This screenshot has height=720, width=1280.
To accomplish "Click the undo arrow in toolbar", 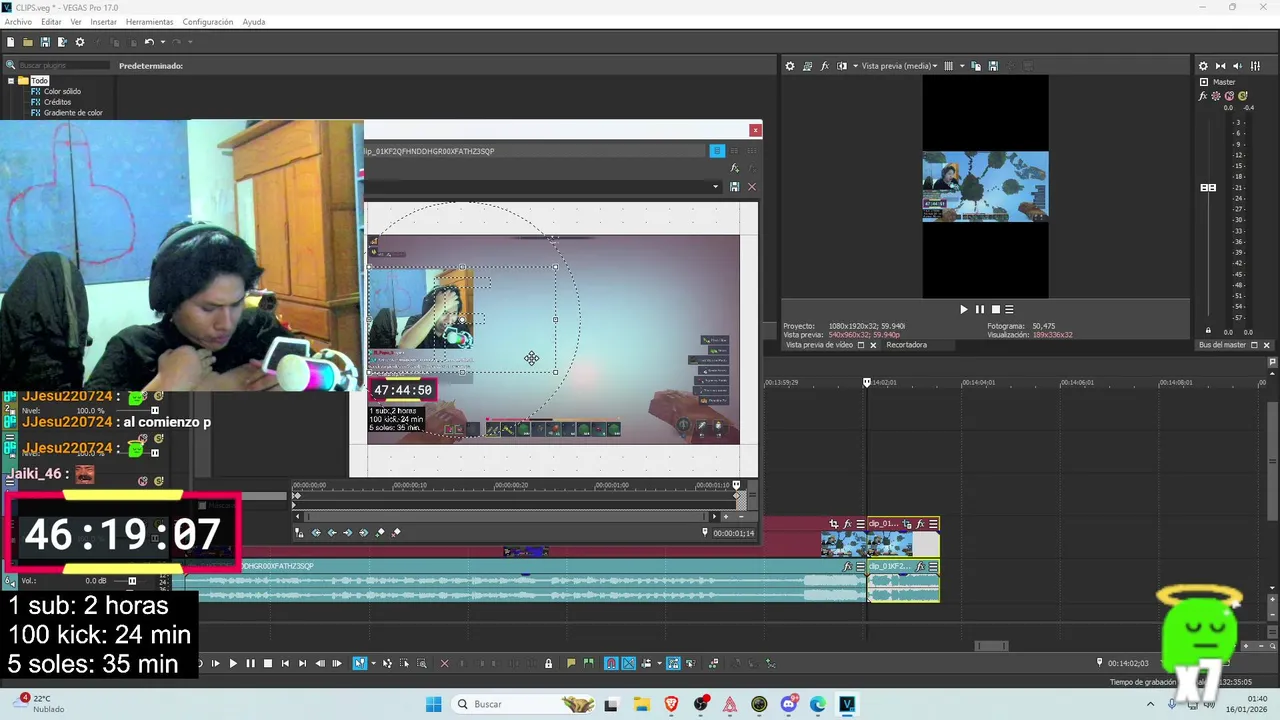I will [x=149, y=42].
